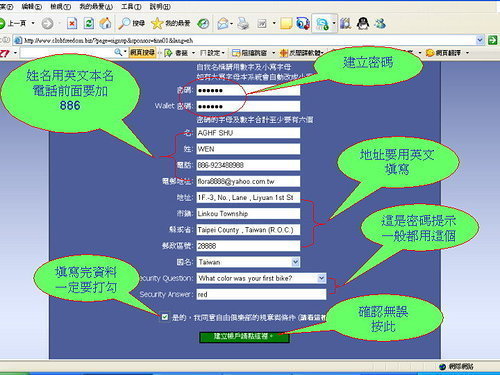Click the address field Liyuan 1st St
This screenshot has width=500, height=375.
(248, 197)
